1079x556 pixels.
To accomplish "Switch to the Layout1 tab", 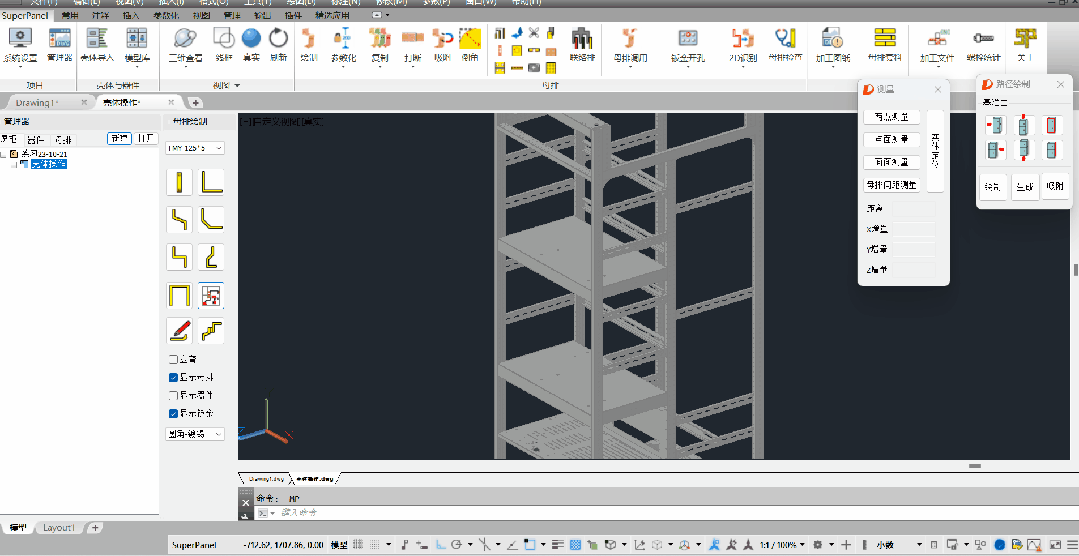I will [58, 528].
